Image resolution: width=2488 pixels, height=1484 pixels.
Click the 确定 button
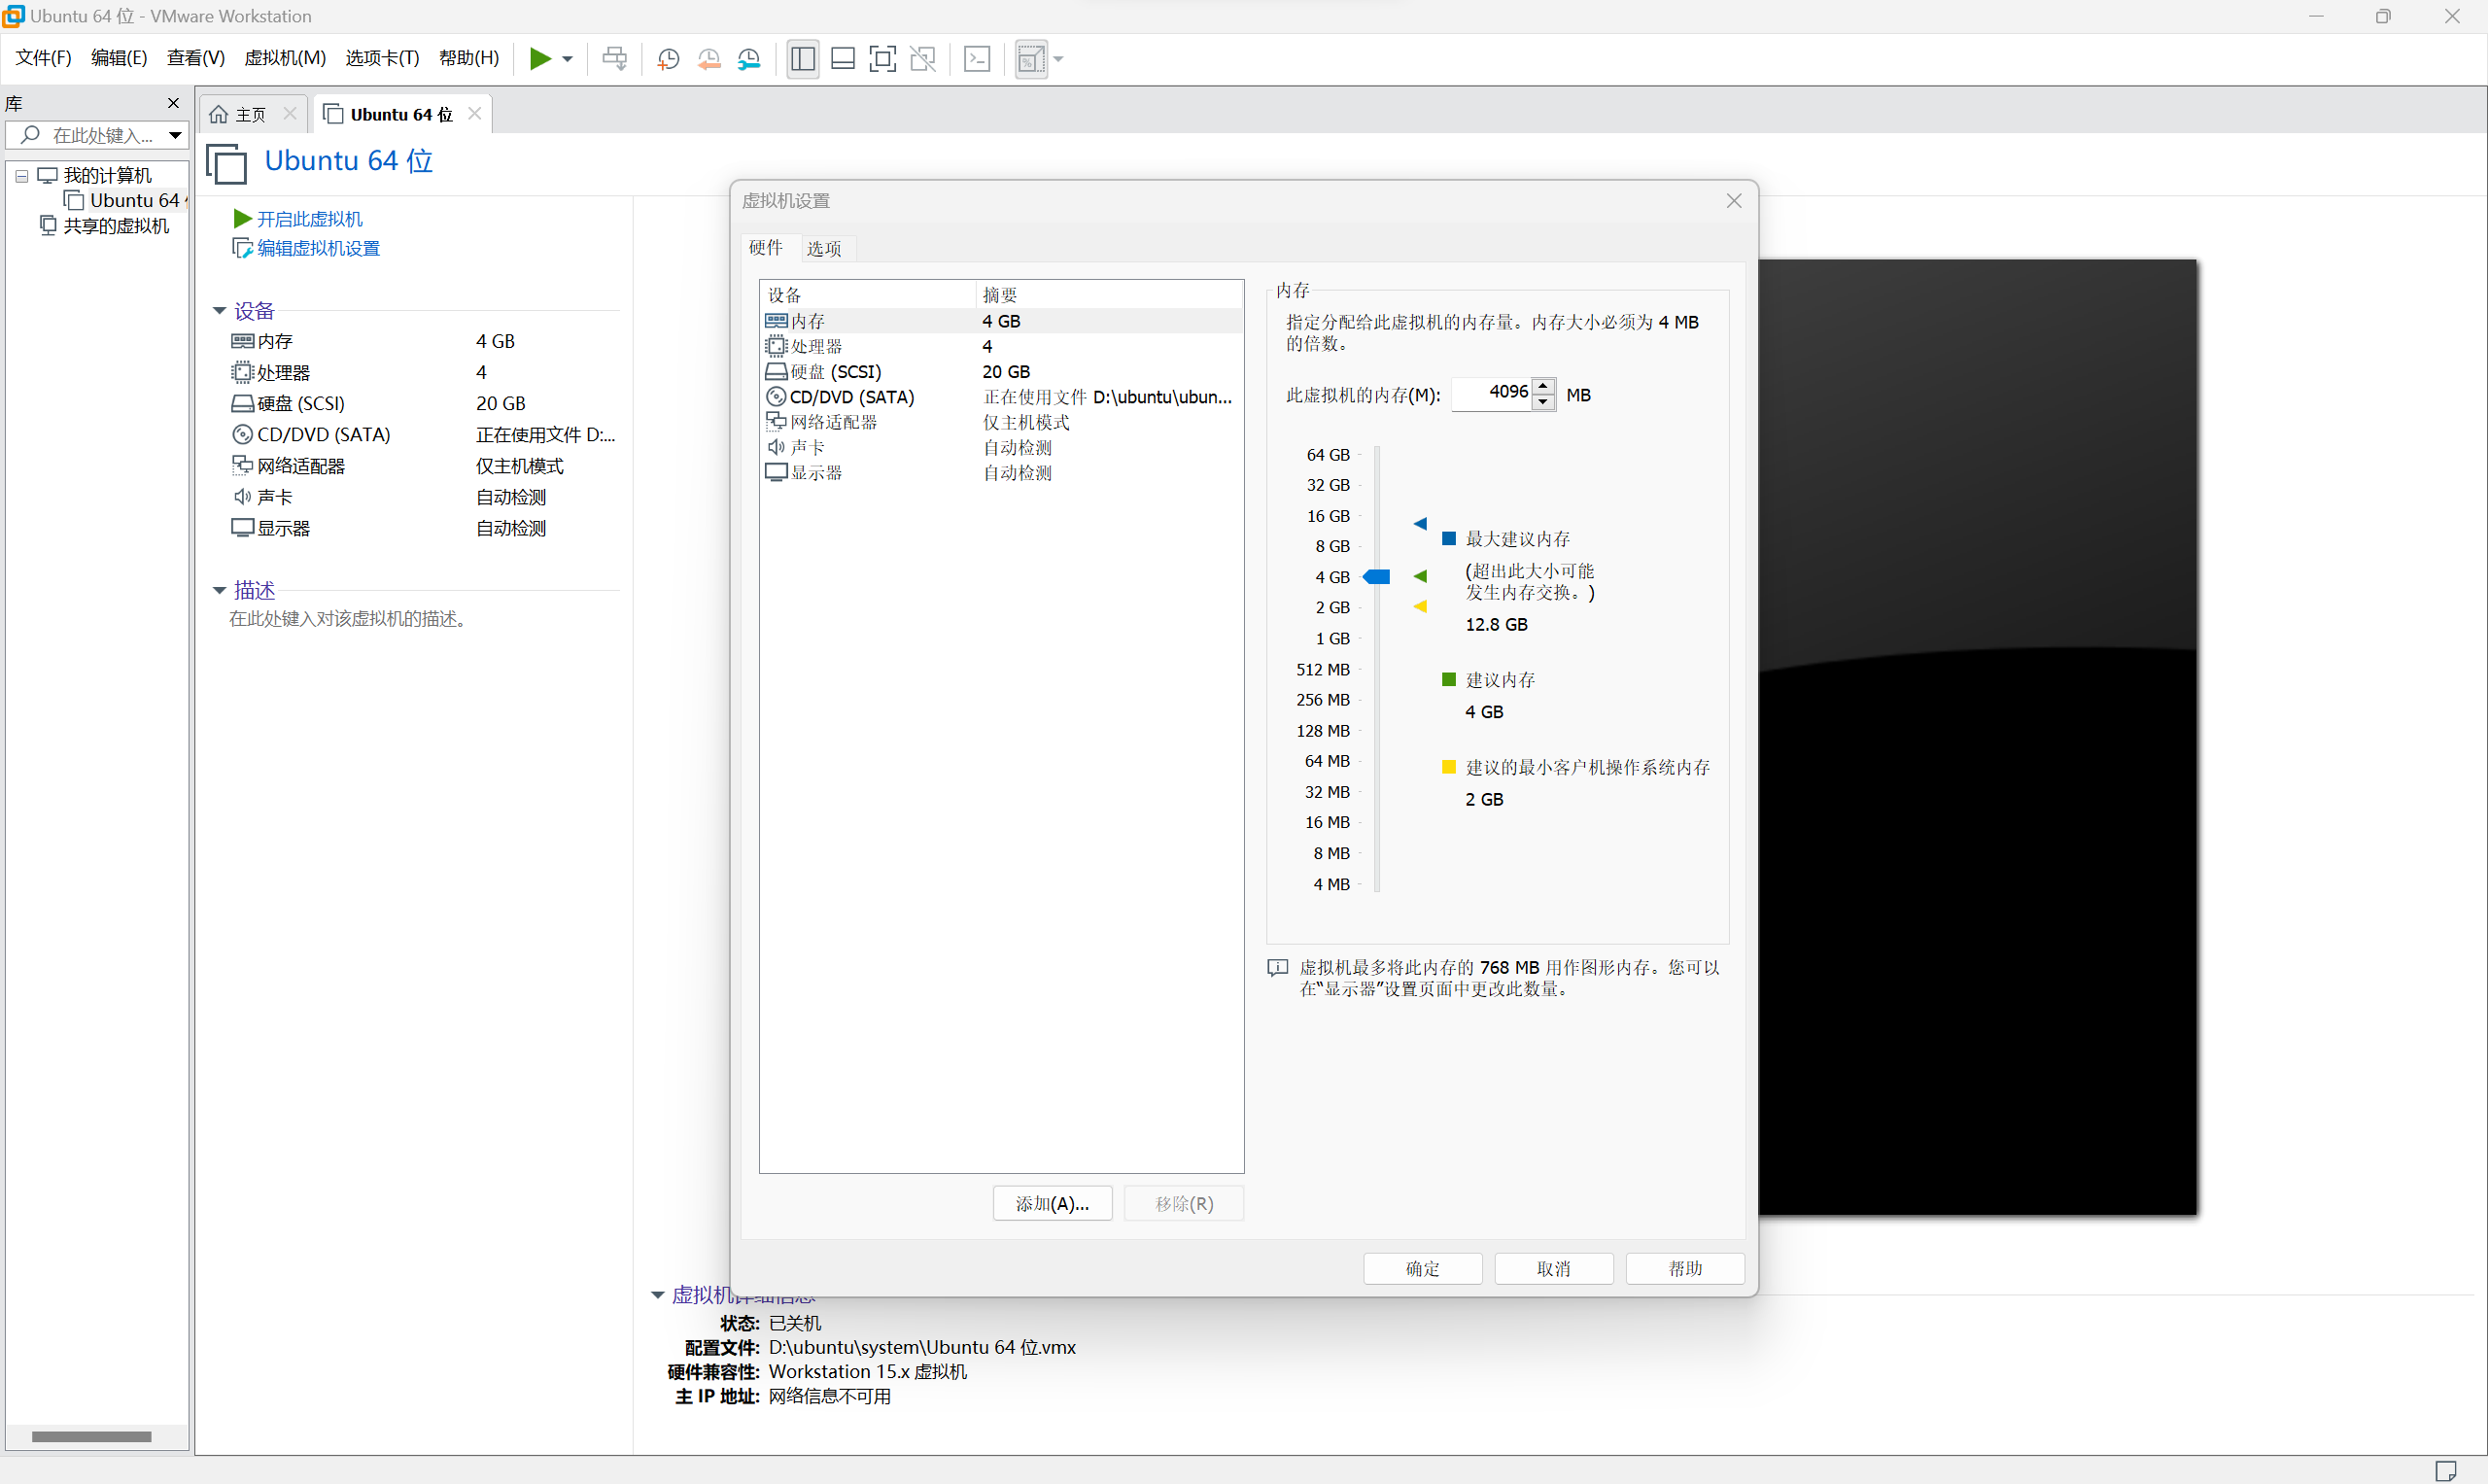(x=1422, y=1268)
